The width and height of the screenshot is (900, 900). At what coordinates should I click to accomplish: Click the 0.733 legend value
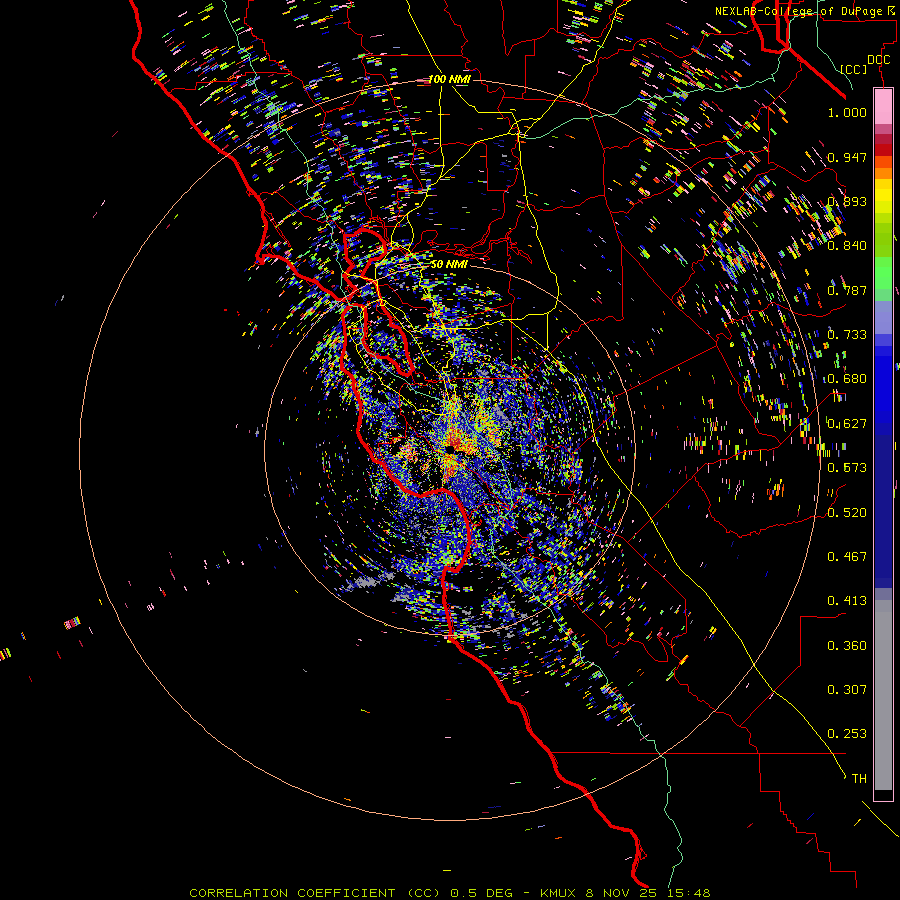(847, 335)
